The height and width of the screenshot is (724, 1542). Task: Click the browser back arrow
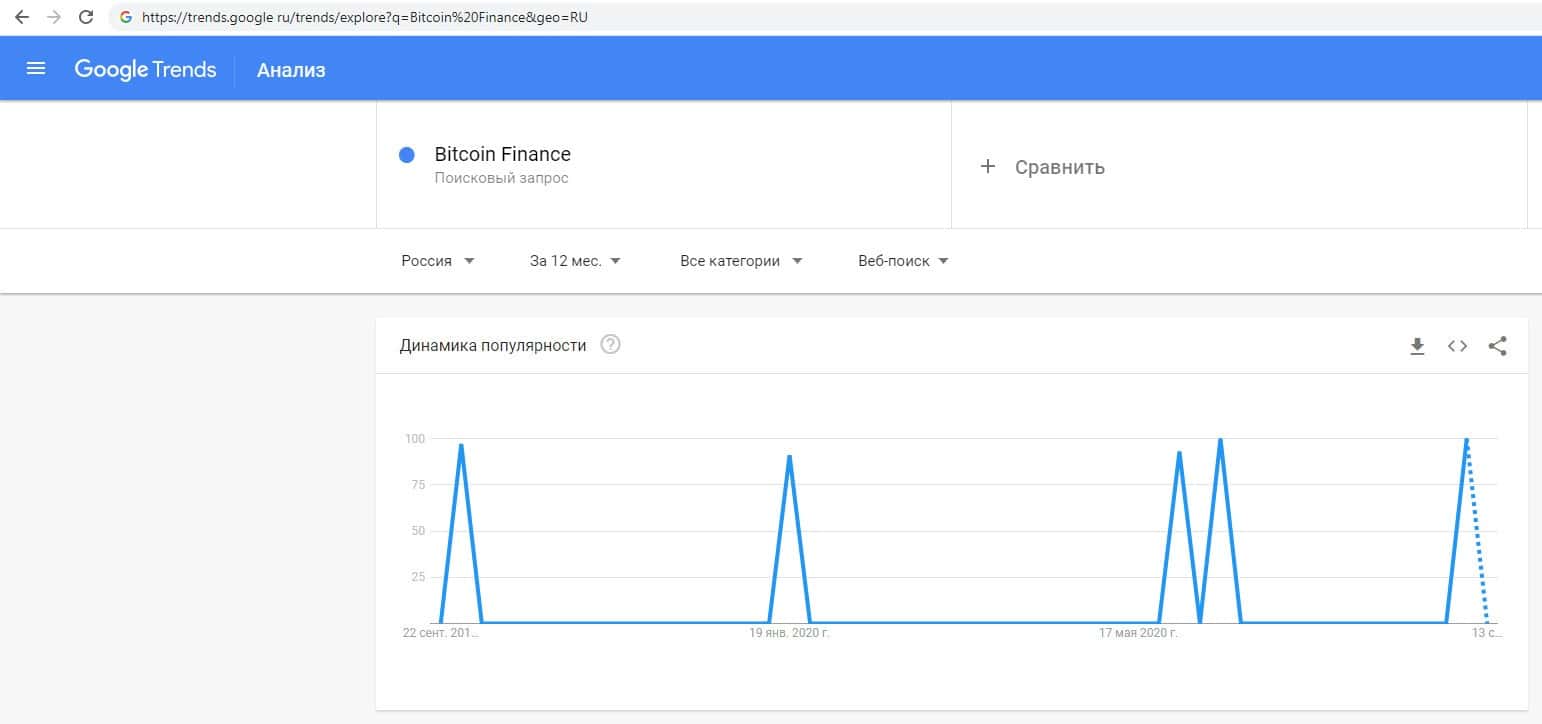[x=22, y=17]
